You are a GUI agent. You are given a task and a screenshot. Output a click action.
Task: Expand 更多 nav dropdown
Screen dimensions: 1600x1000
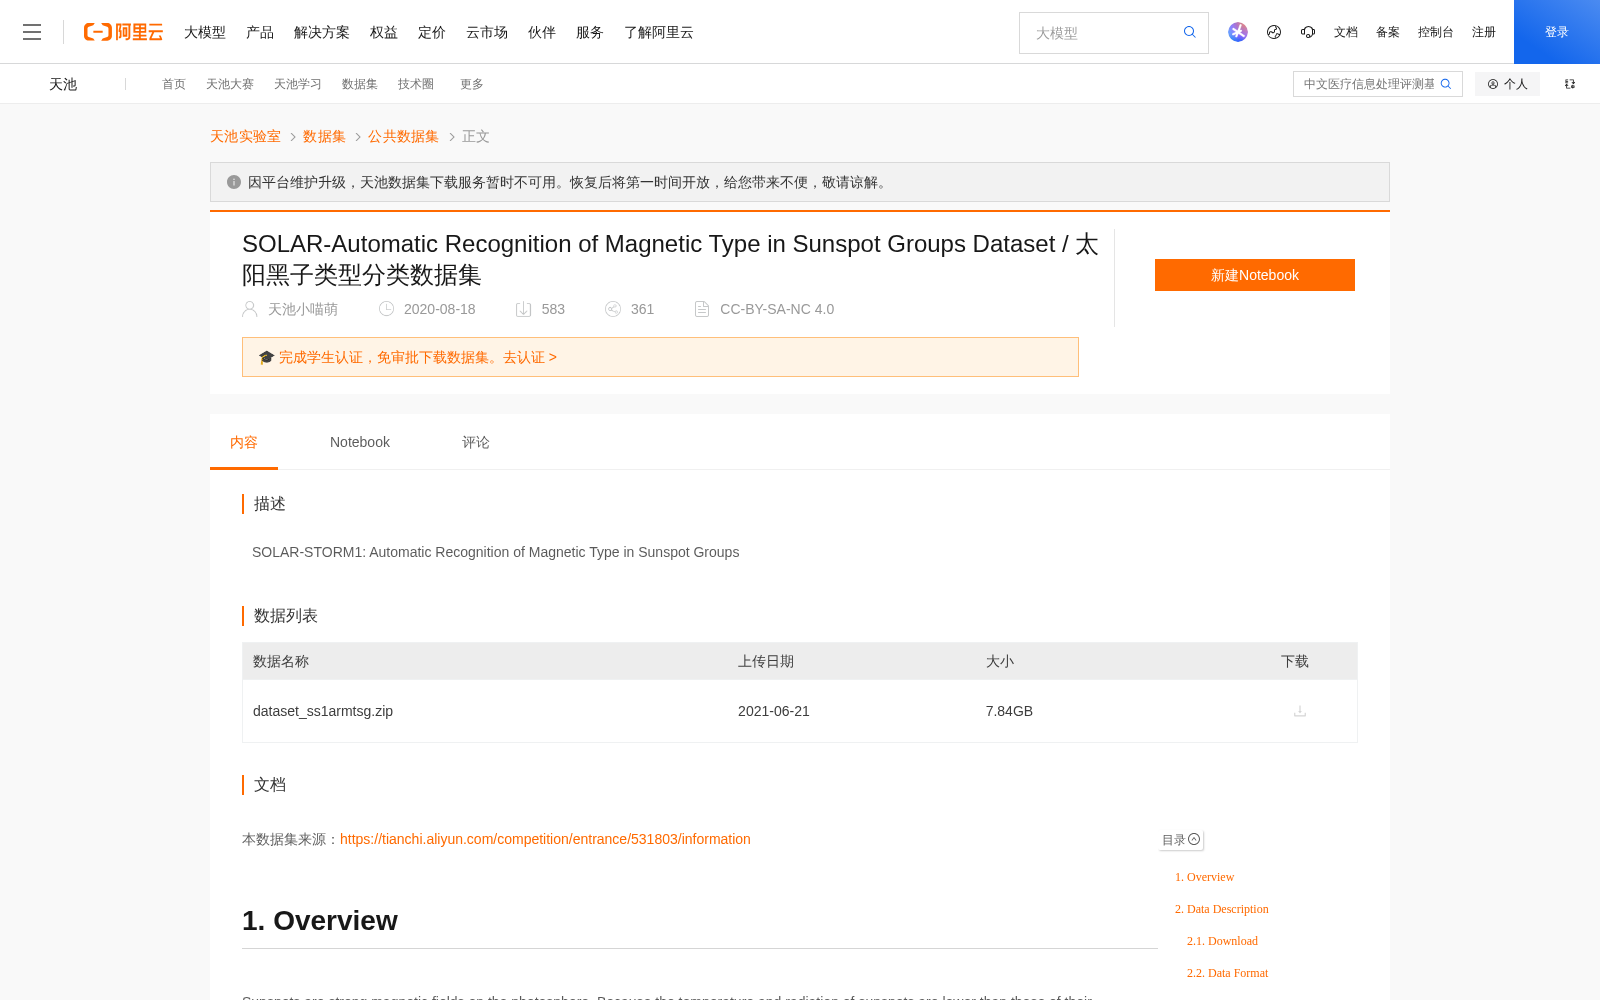[x=472, y=84]
